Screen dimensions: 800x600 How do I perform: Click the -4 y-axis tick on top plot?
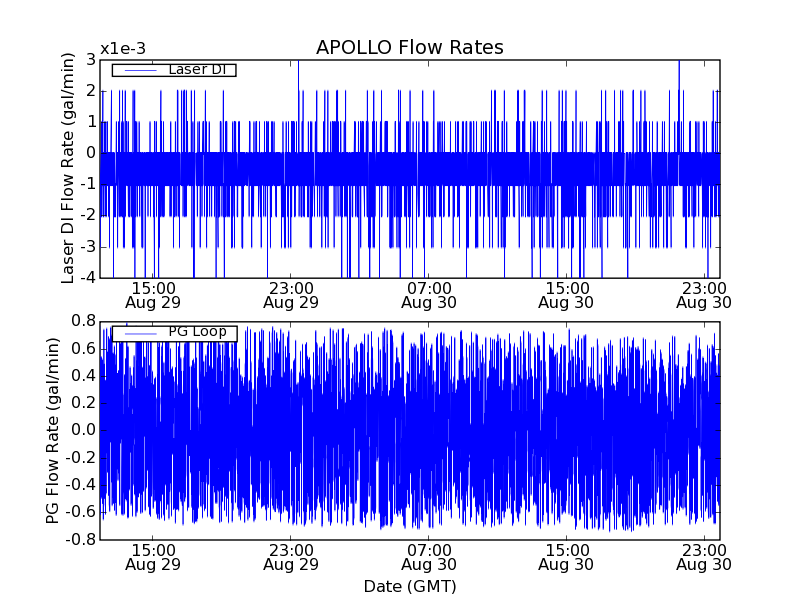coord(89,278)
